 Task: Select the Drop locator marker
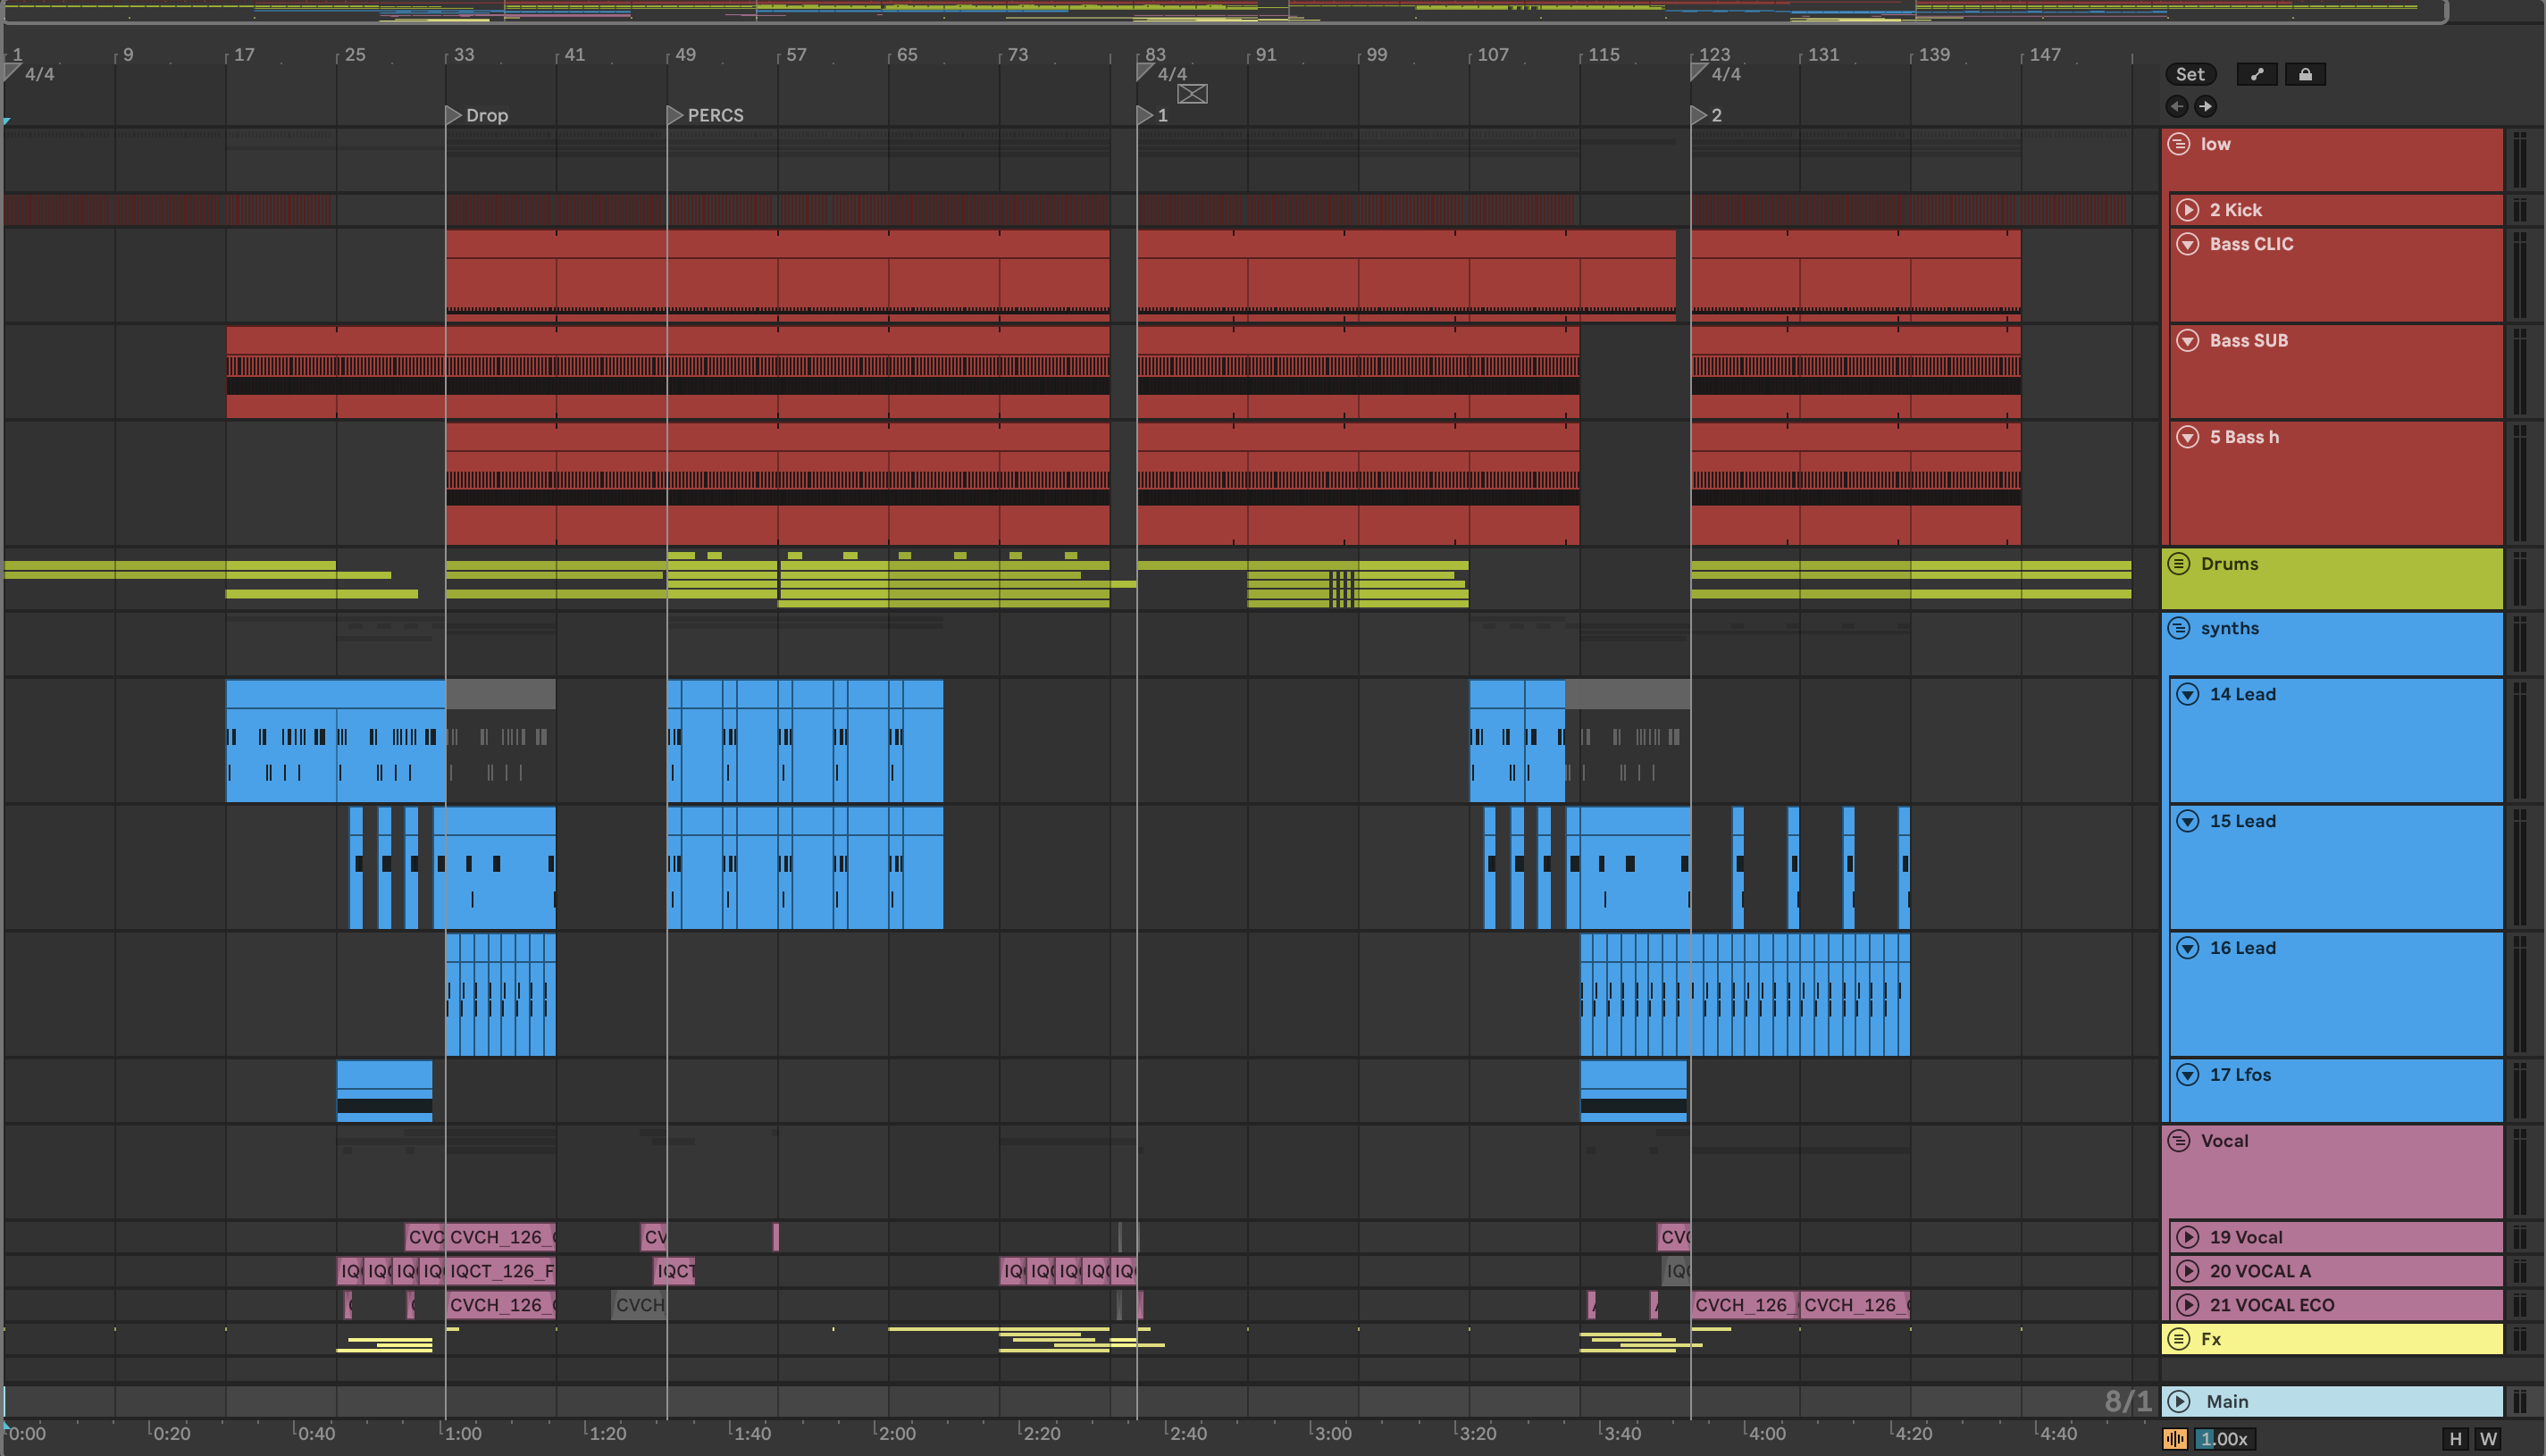(x=453, y=115)
